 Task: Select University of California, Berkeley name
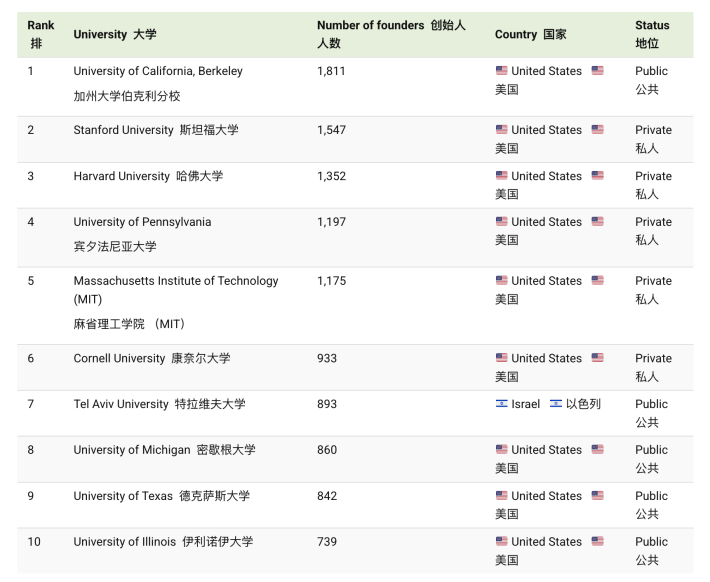point(158,71)
